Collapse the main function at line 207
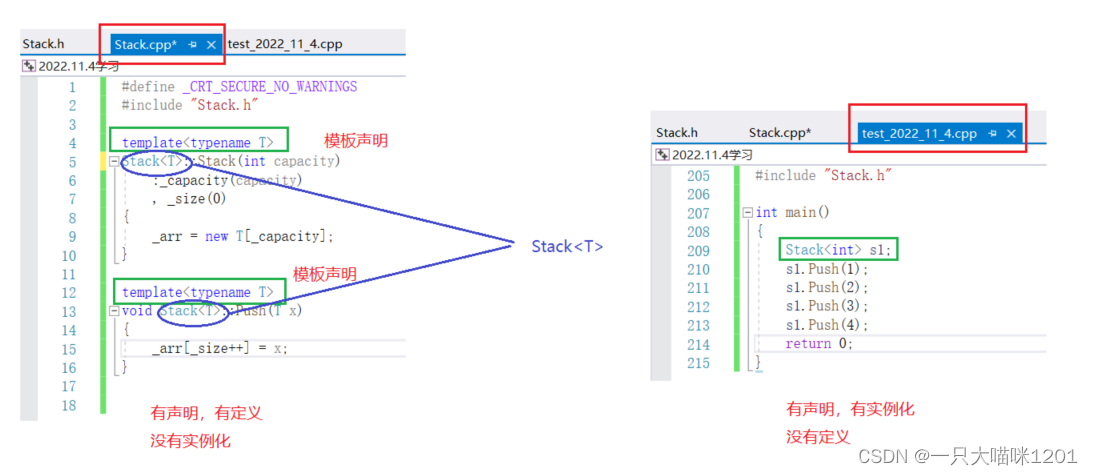This screenshot has height=475, width=1093. [748, 213]
